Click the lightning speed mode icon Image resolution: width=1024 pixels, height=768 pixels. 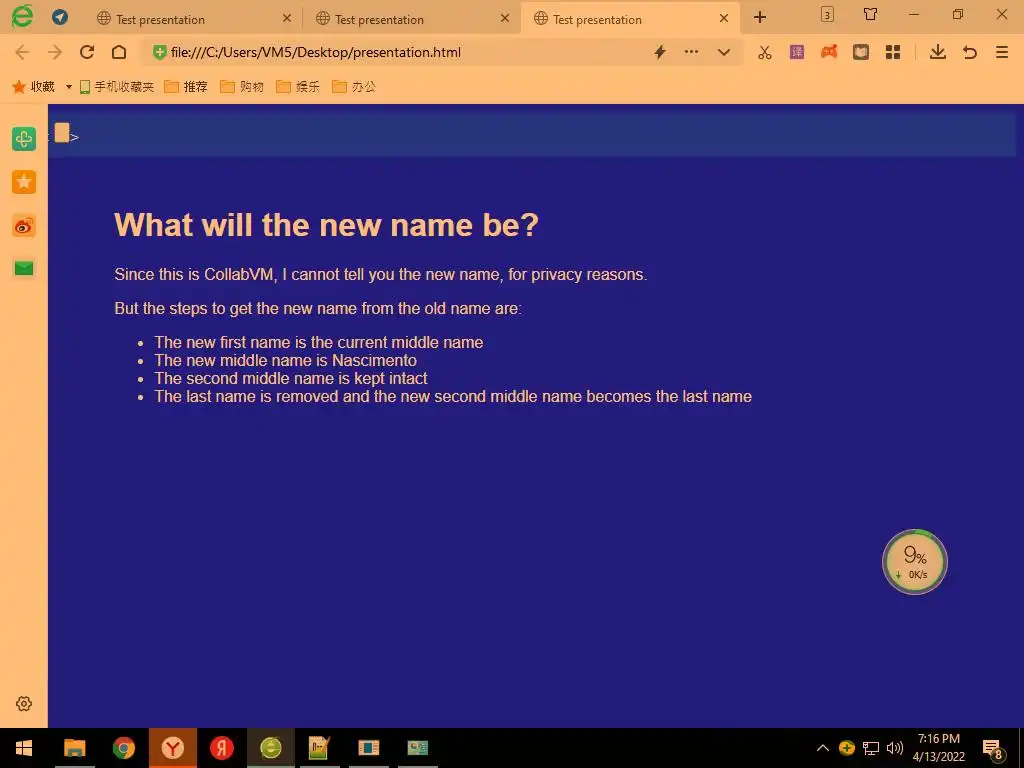[x=660, y=52]
